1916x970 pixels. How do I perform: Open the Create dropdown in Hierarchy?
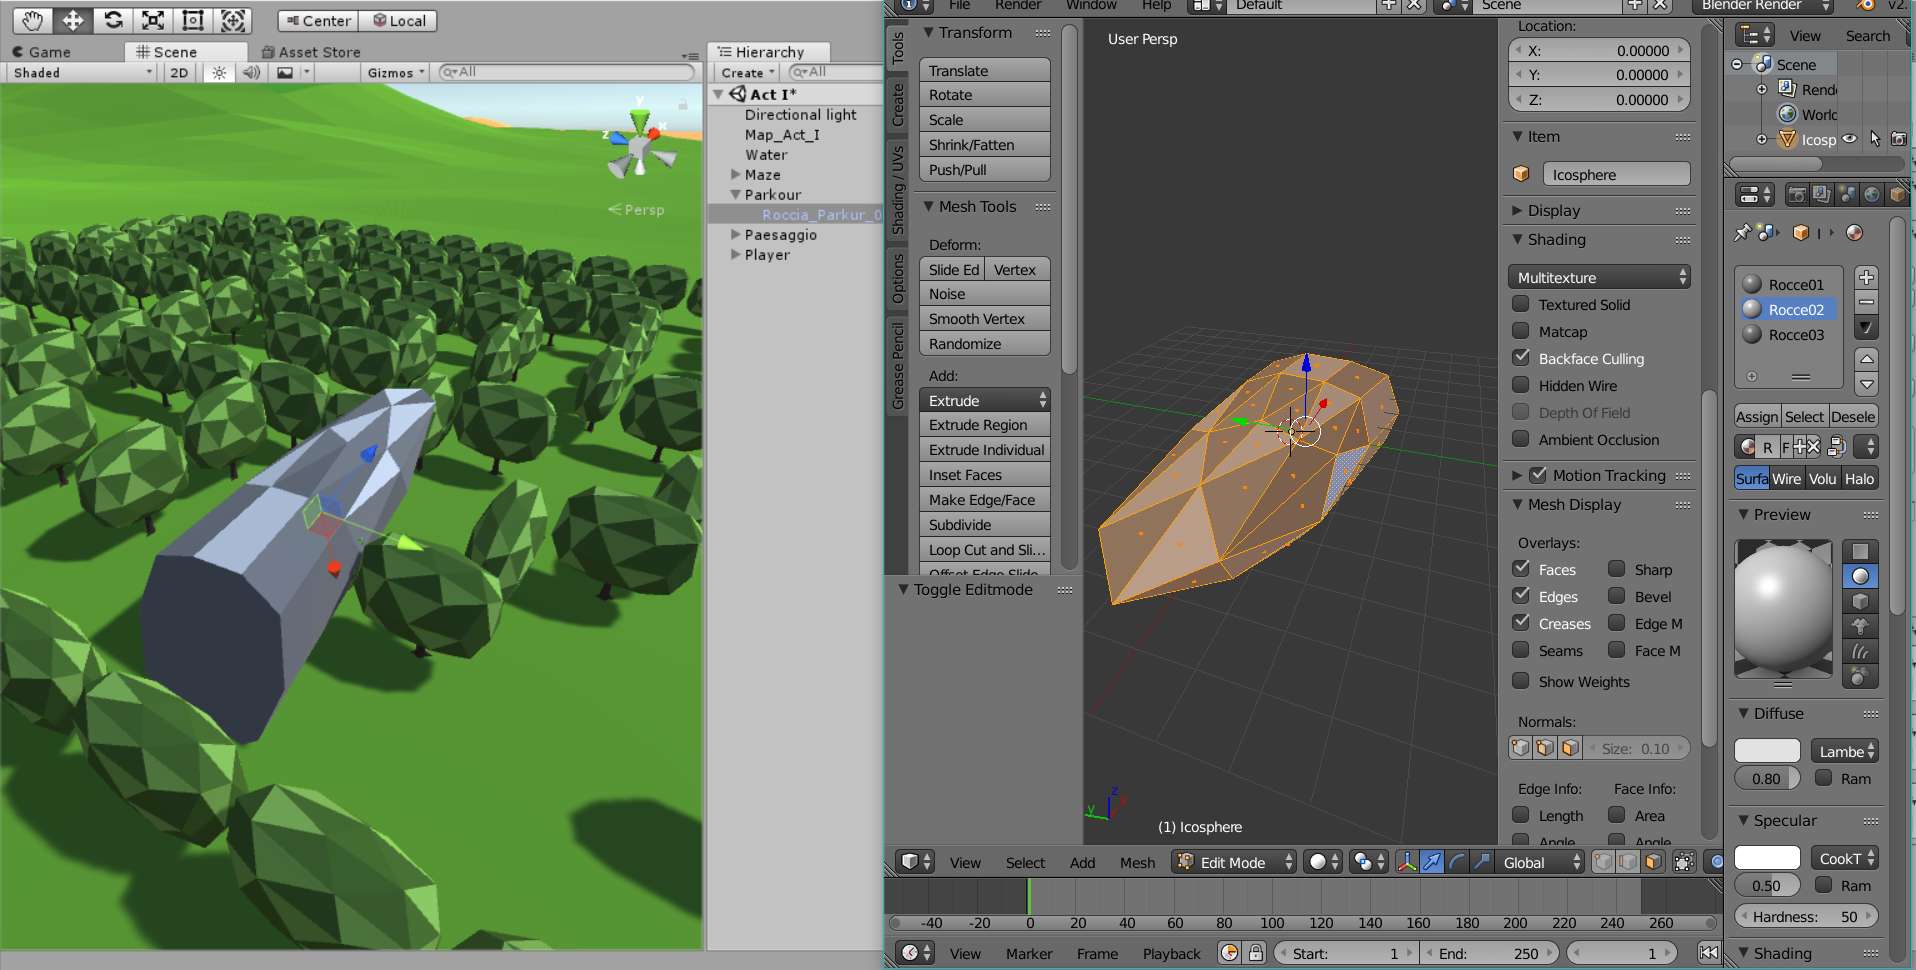pyautogui.click(x=749, y=72)
